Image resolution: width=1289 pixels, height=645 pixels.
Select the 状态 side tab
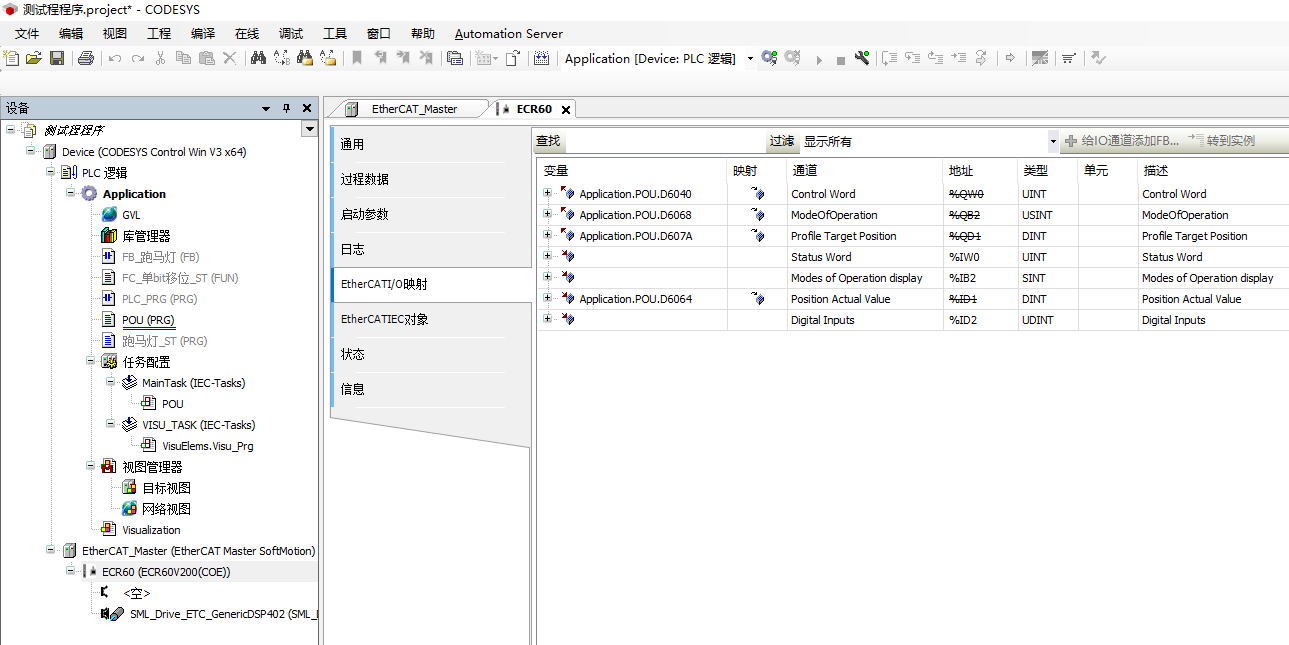pos(431,354)
